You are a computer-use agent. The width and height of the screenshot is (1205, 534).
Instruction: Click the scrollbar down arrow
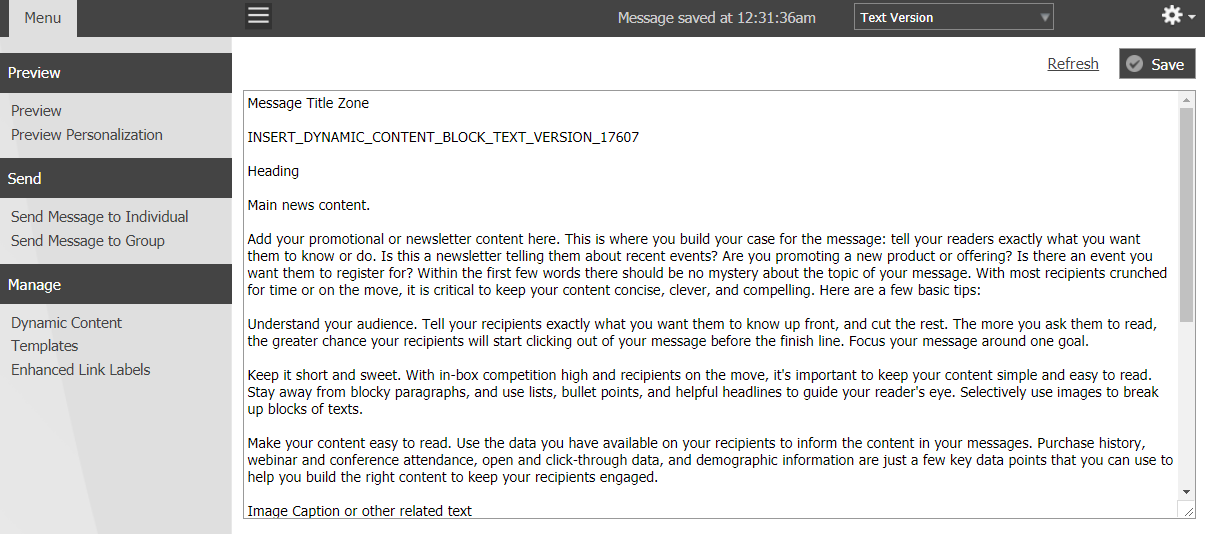1187,492
